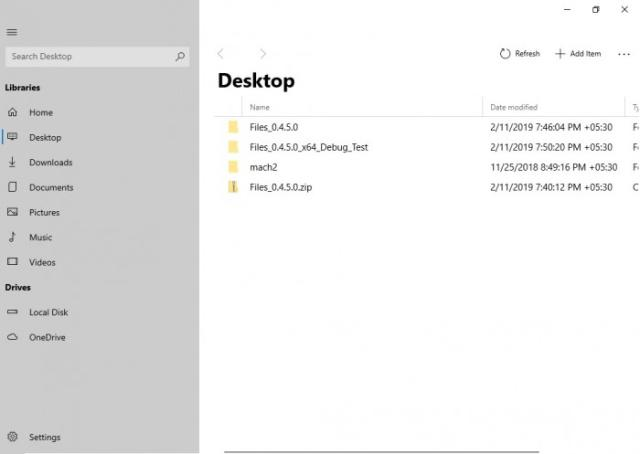
Task: Click the Settings gear icon
Action: pos(13,437)
